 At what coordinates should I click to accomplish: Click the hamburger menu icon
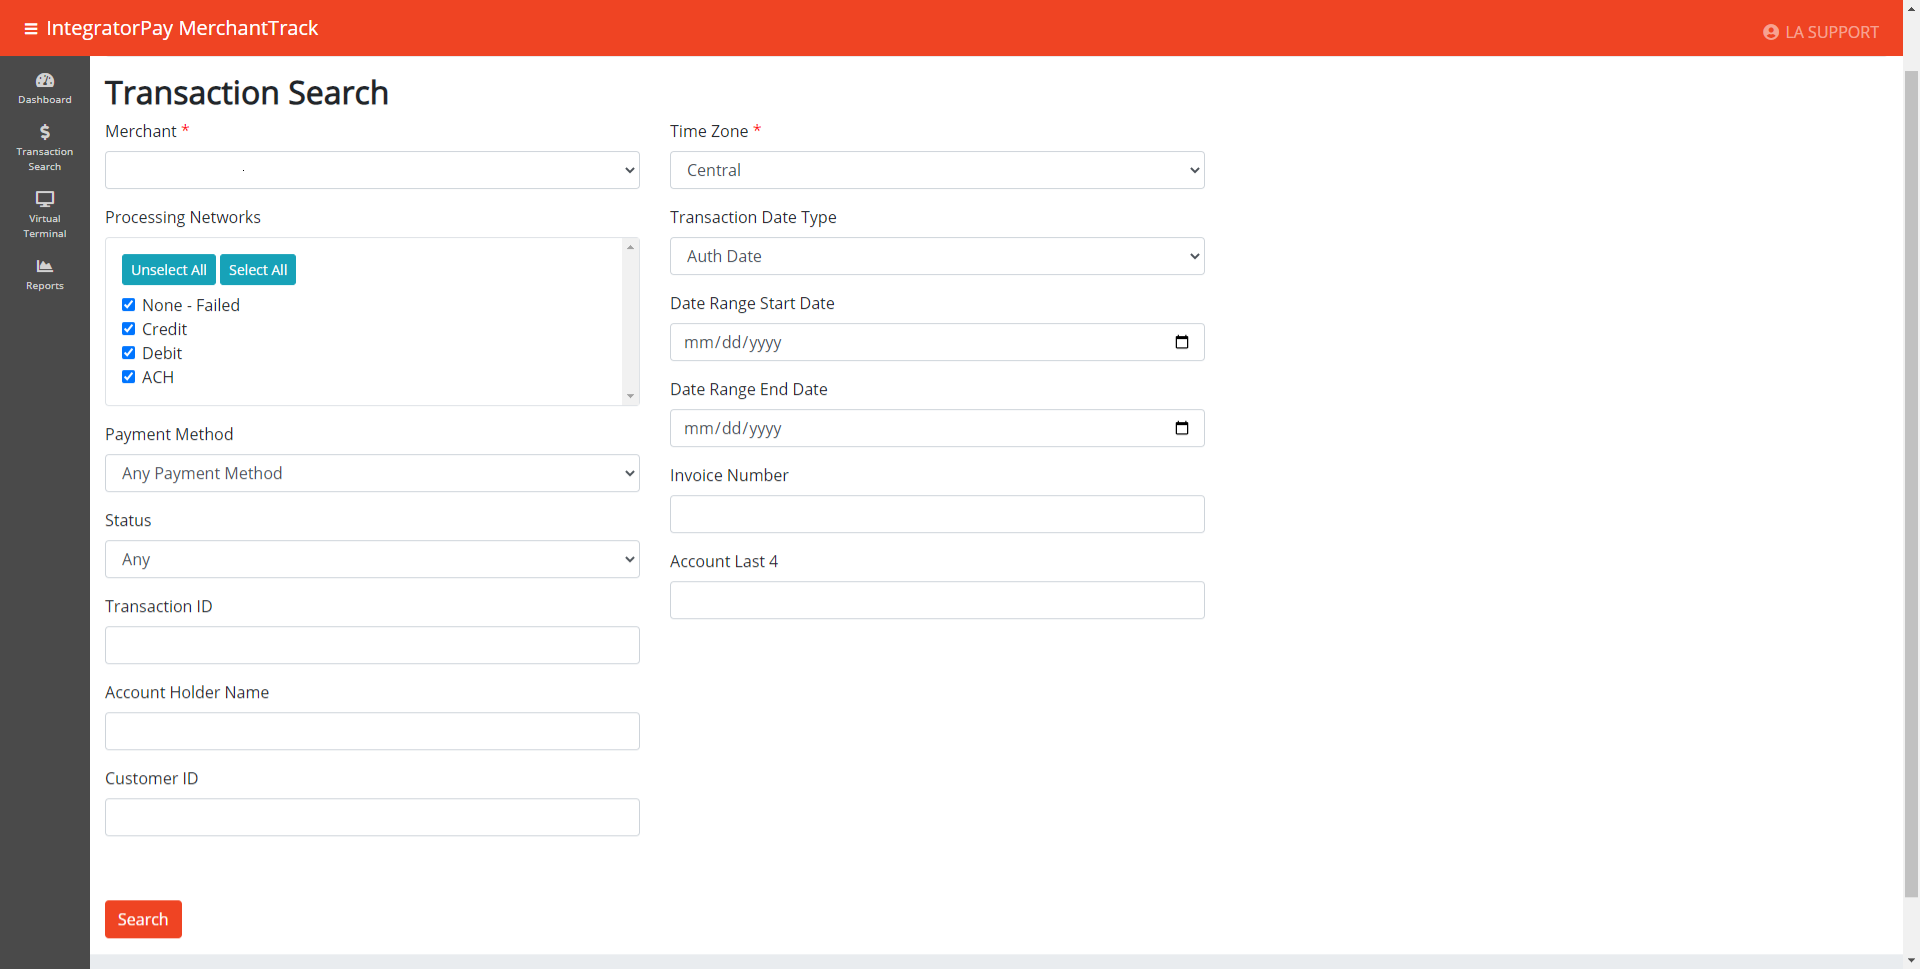coord(30,28)
